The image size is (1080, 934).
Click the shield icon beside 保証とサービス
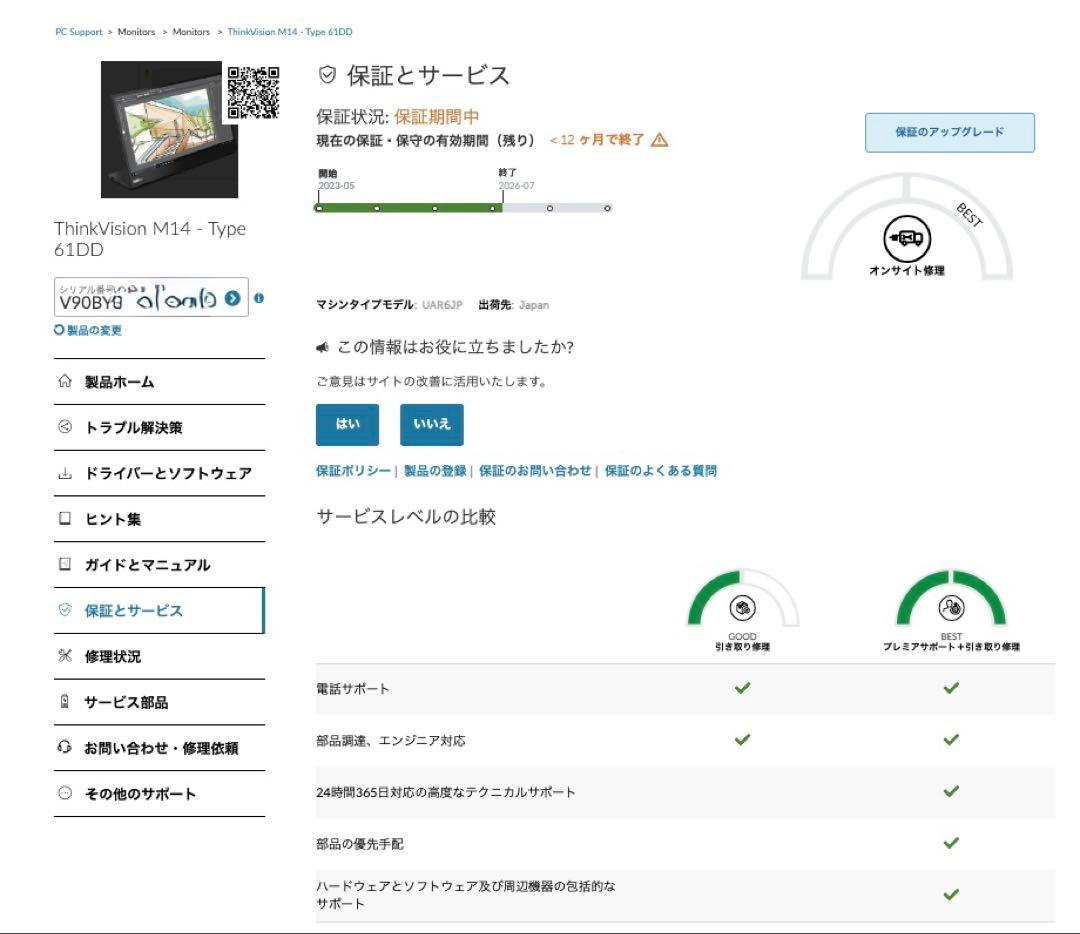[x=66, y=611]
